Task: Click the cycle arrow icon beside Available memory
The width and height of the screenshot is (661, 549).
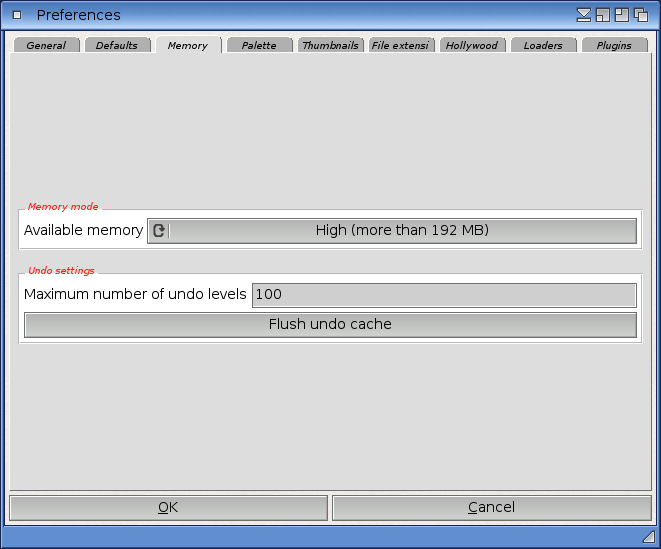Action: (158, 231)
